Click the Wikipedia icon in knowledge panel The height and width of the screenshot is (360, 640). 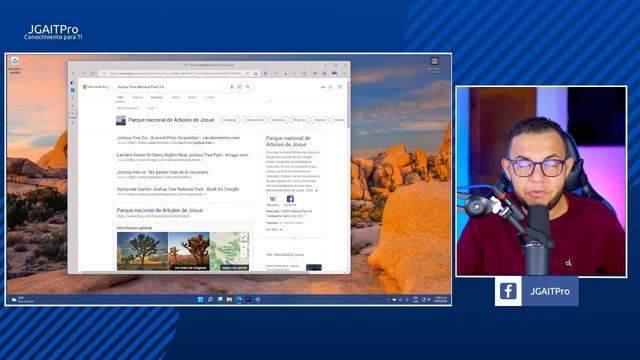(x=273, y=200)
